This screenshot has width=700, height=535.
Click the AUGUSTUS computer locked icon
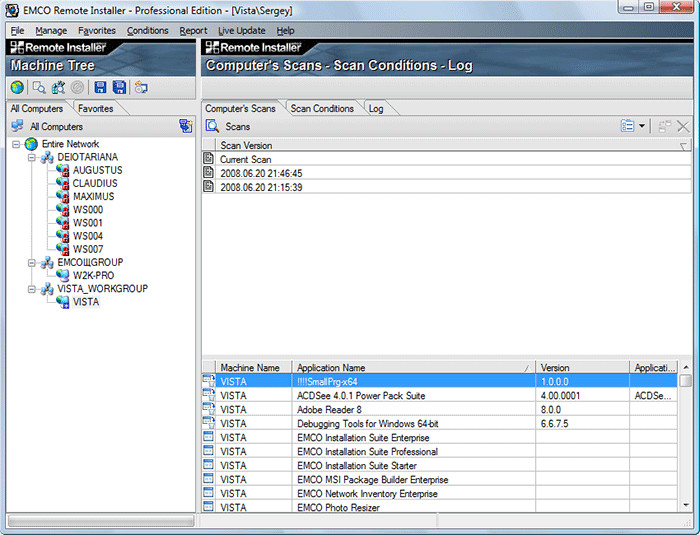click(x=63, y=170)
